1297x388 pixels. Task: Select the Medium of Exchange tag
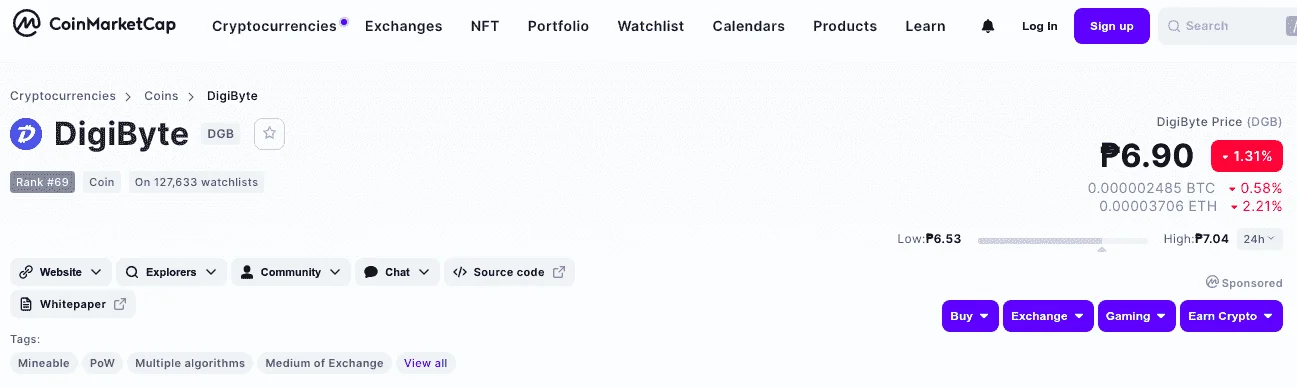pos(324,363)
